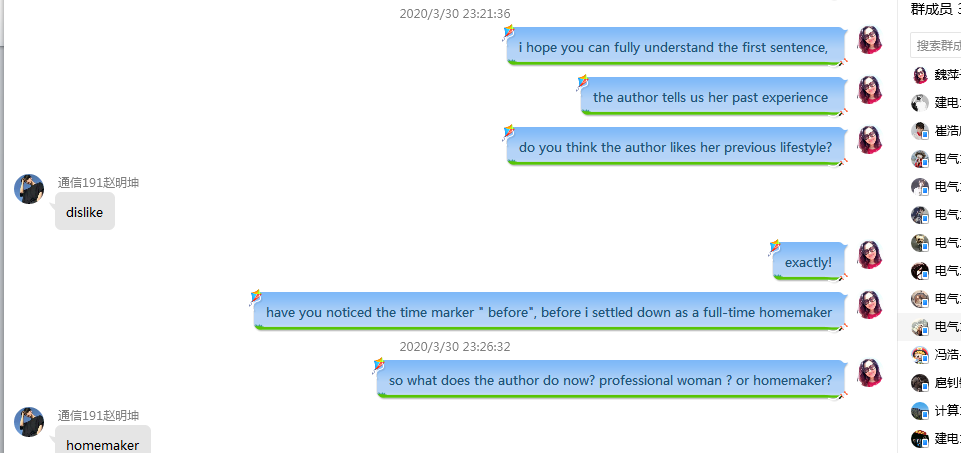The image size is (961, 453).
Task: Select the highlighted 电气 member row
Action: point(929,327)
